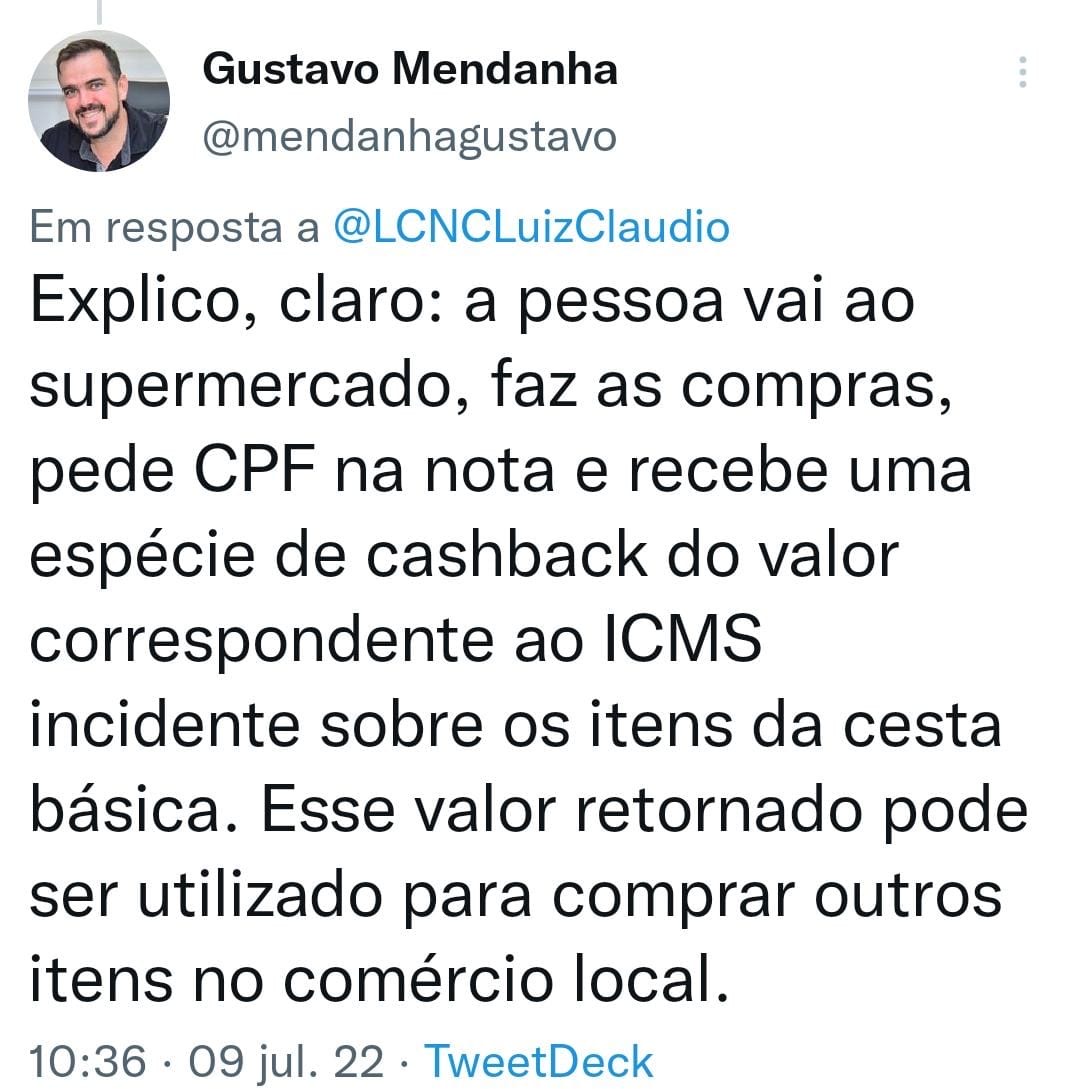Click the word 'retornado' in the tweet
The image size is (1076, 1089).
click(x=719, y=810)
